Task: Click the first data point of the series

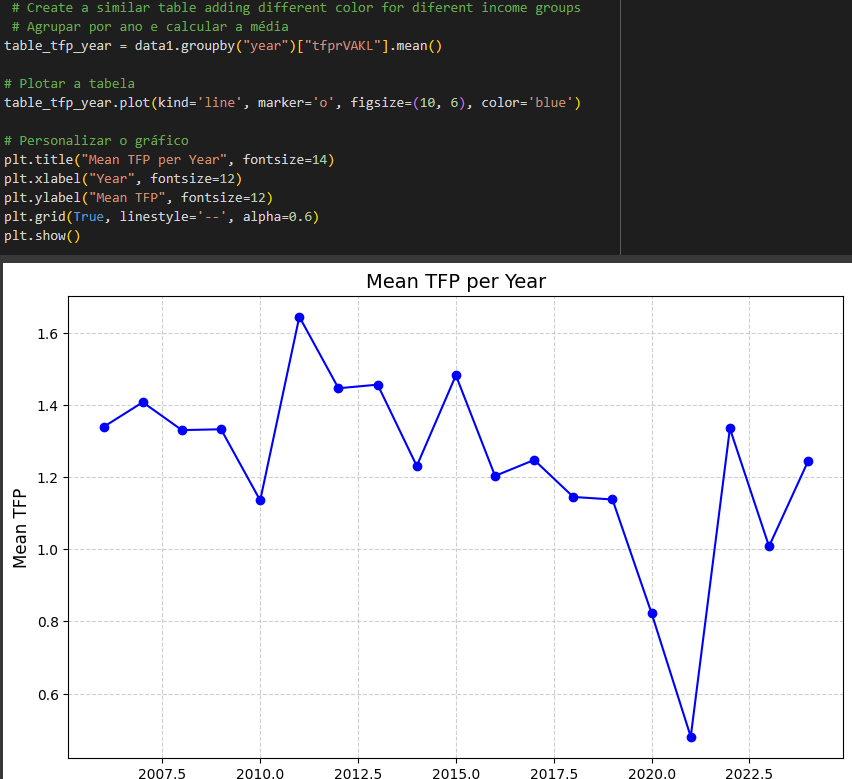Action: click(105, 428)
